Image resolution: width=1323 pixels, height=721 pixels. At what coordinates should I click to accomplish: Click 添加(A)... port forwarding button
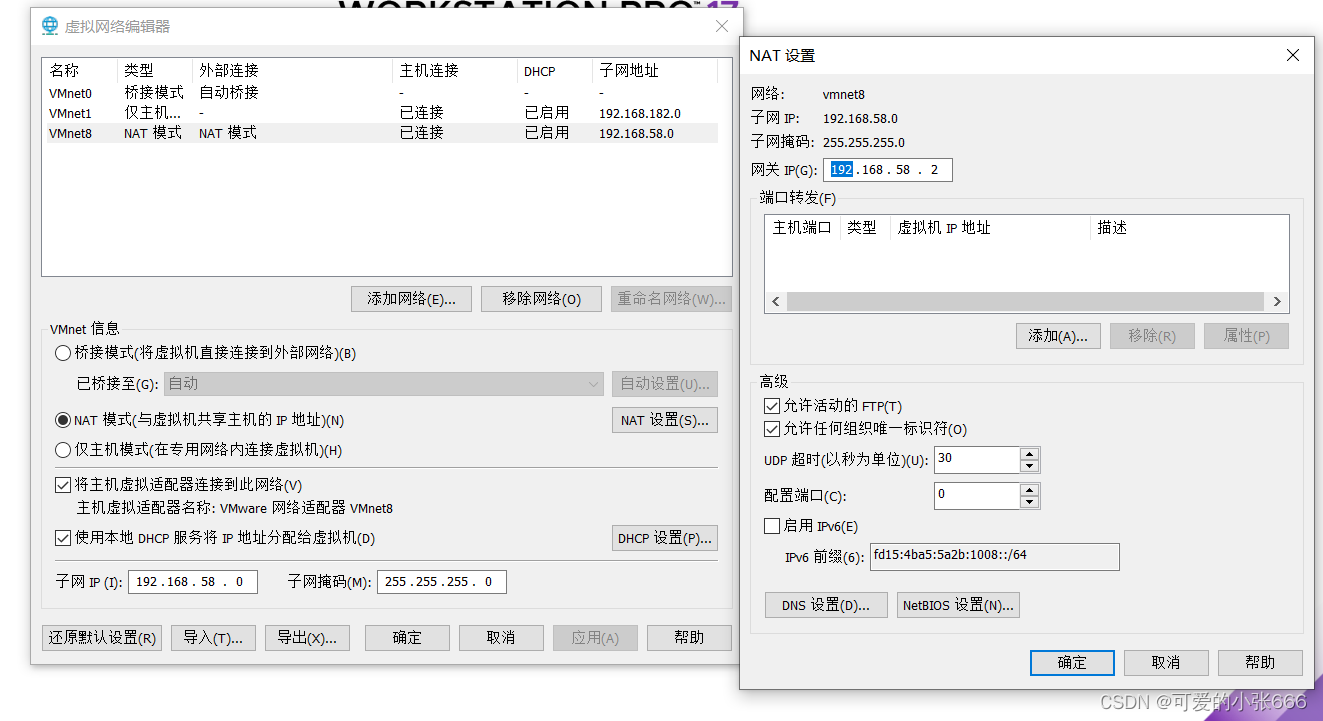point(1058,336)
